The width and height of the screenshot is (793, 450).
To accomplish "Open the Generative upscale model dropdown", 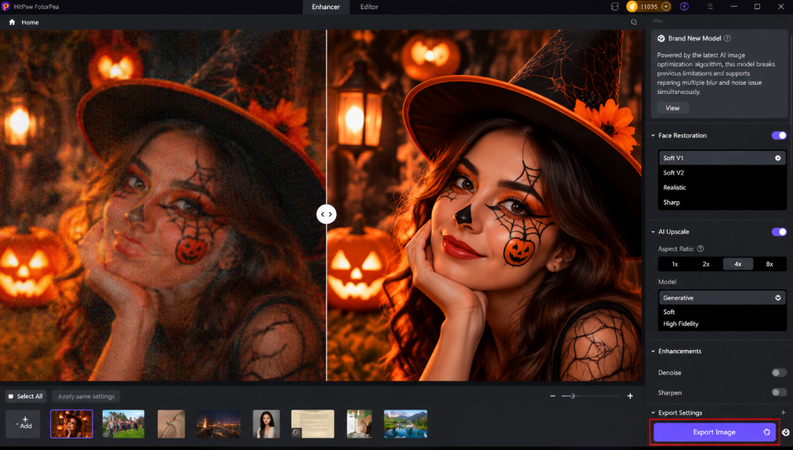I will pyautogui.click(x=722, y=298).
